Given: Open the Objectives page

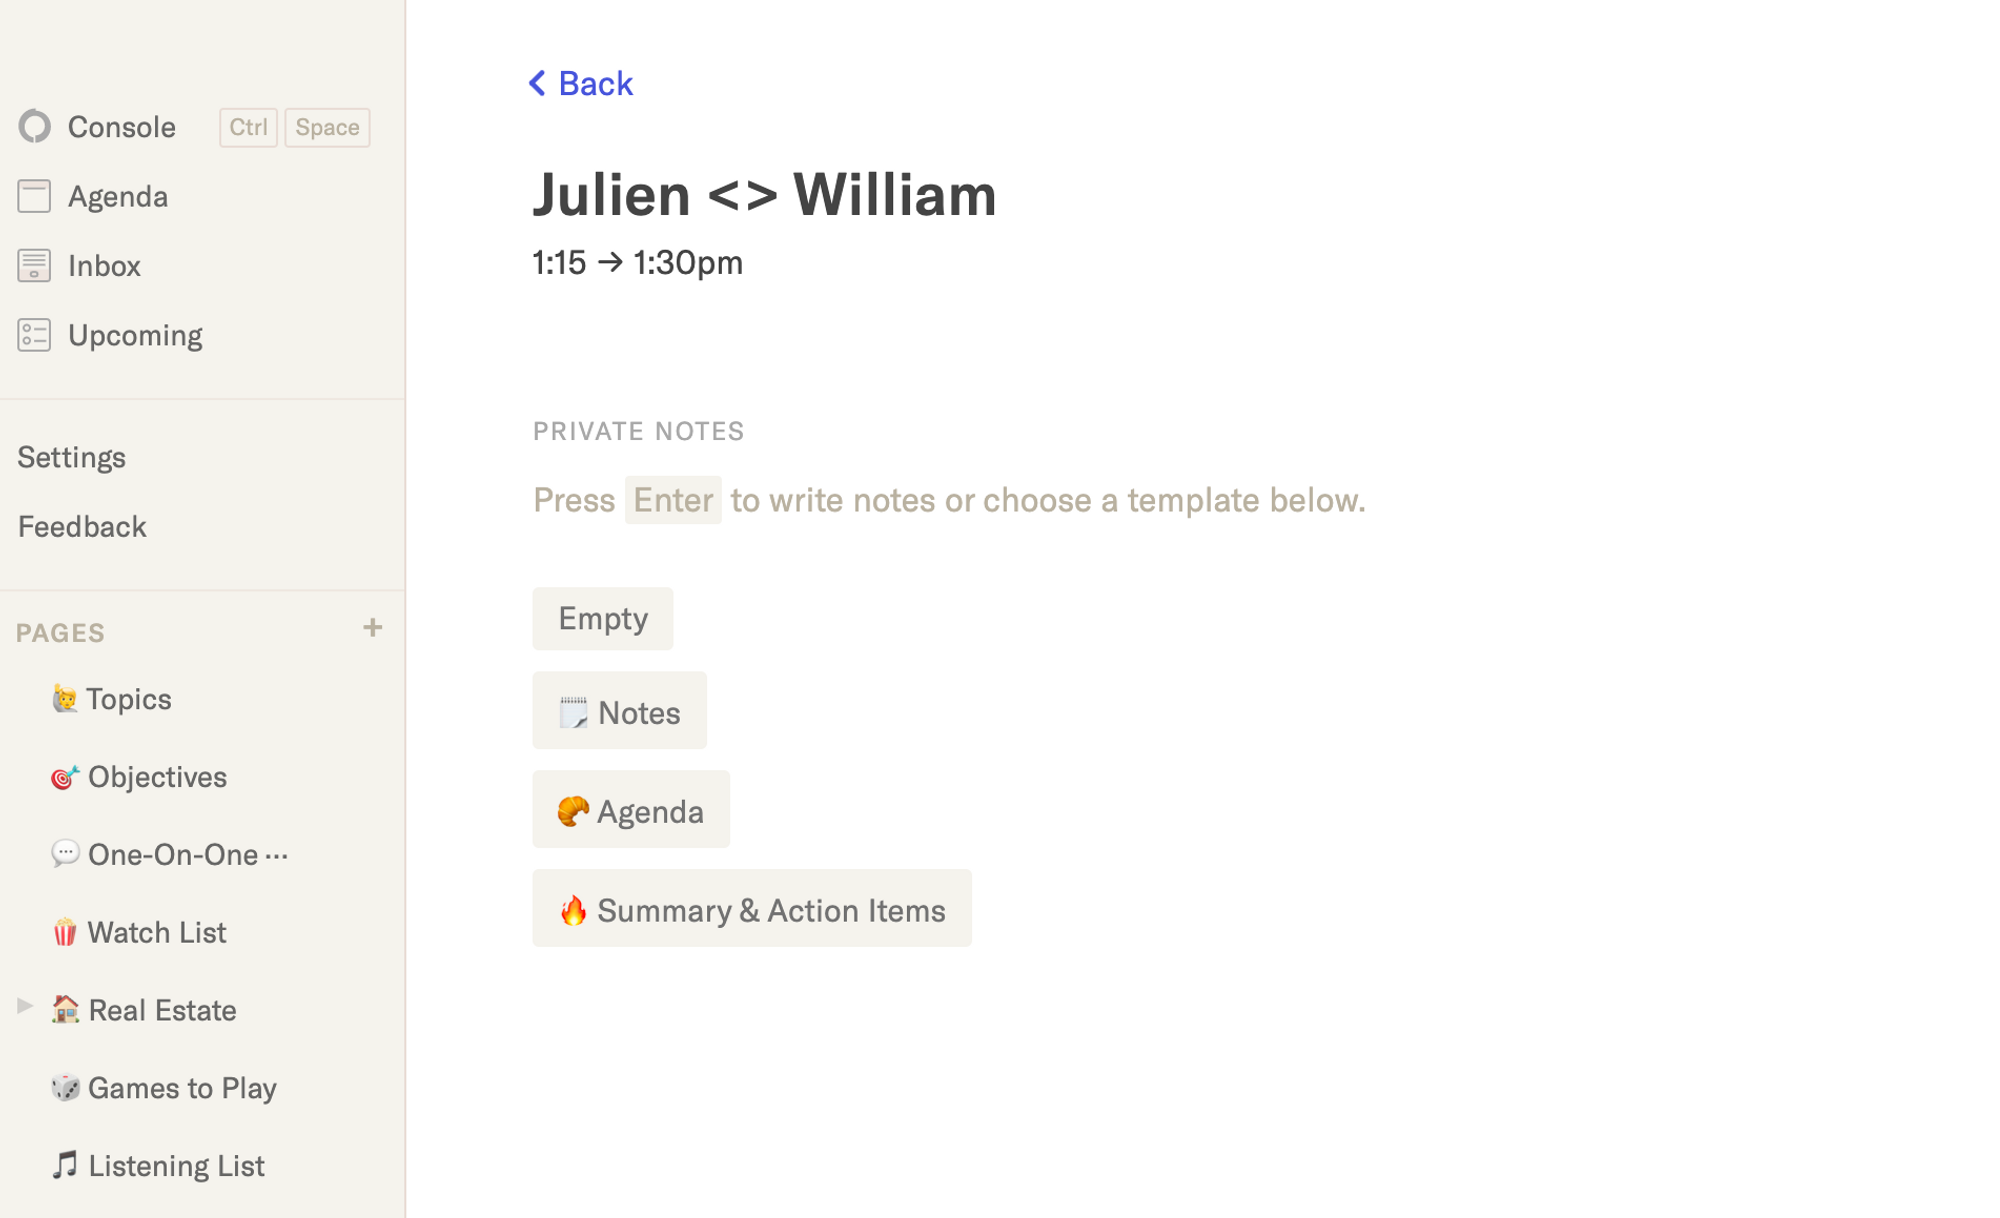Looking at the screenshot, I should pos(157,777).
